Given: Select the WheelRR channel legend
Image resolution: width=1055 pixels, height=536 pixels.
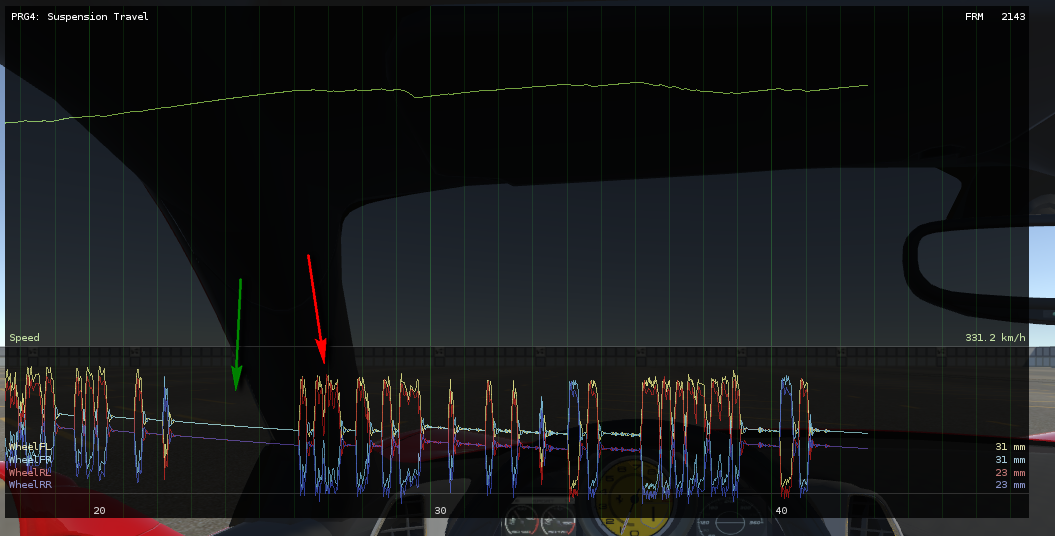Looking at the screenshot, I should pyautogui.click(x=30, y=484).
